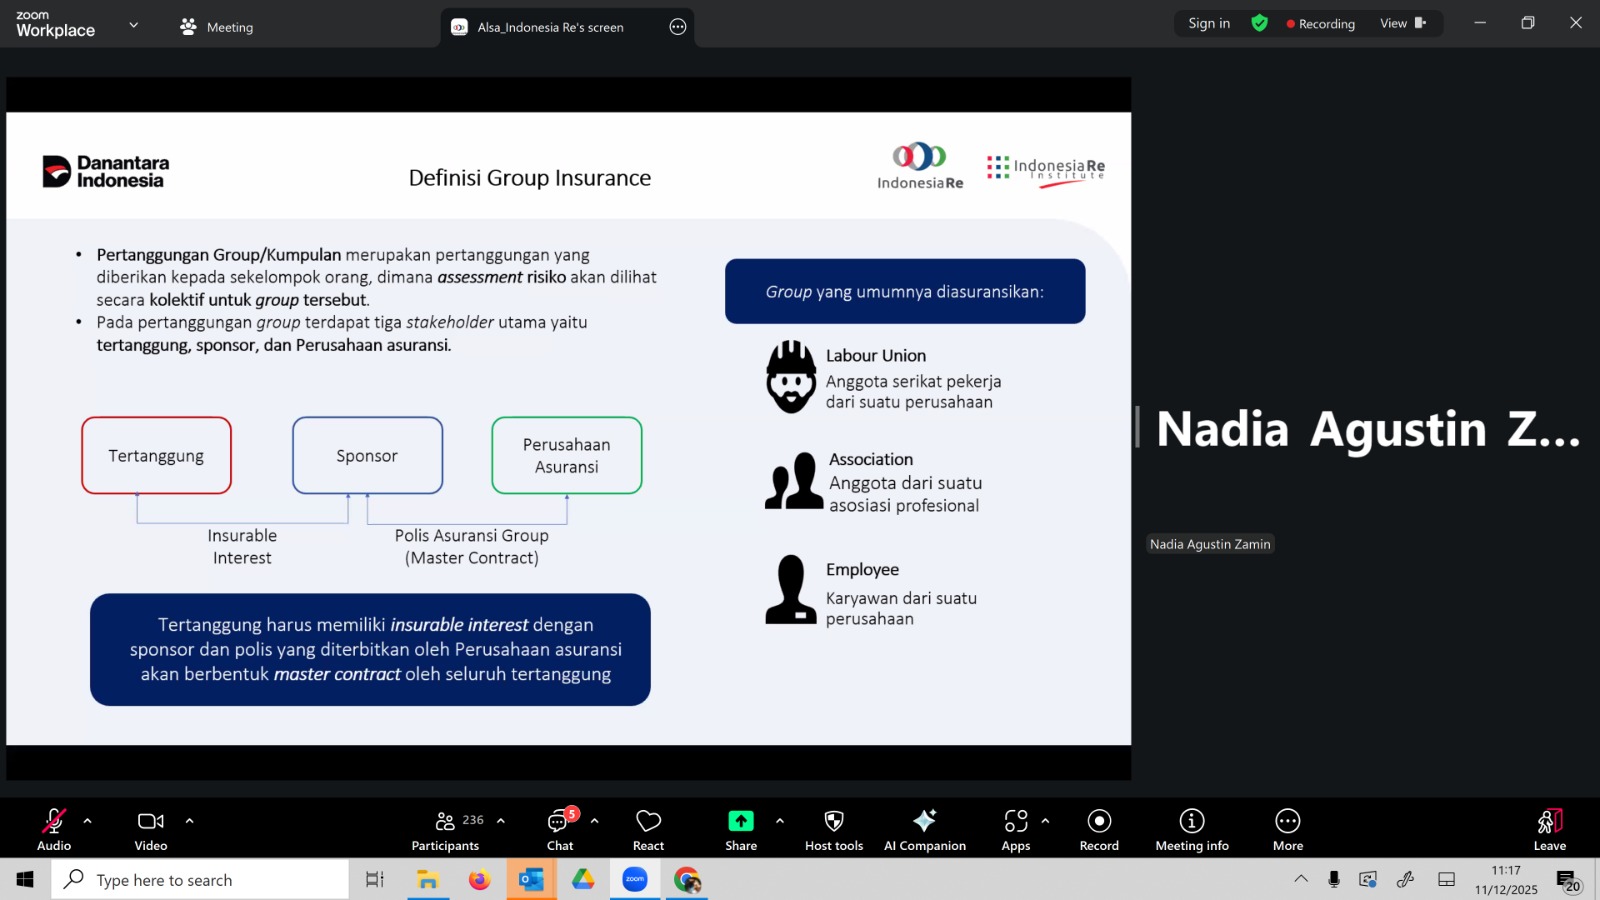Click the green Share screen icon

tap(740, 821)
